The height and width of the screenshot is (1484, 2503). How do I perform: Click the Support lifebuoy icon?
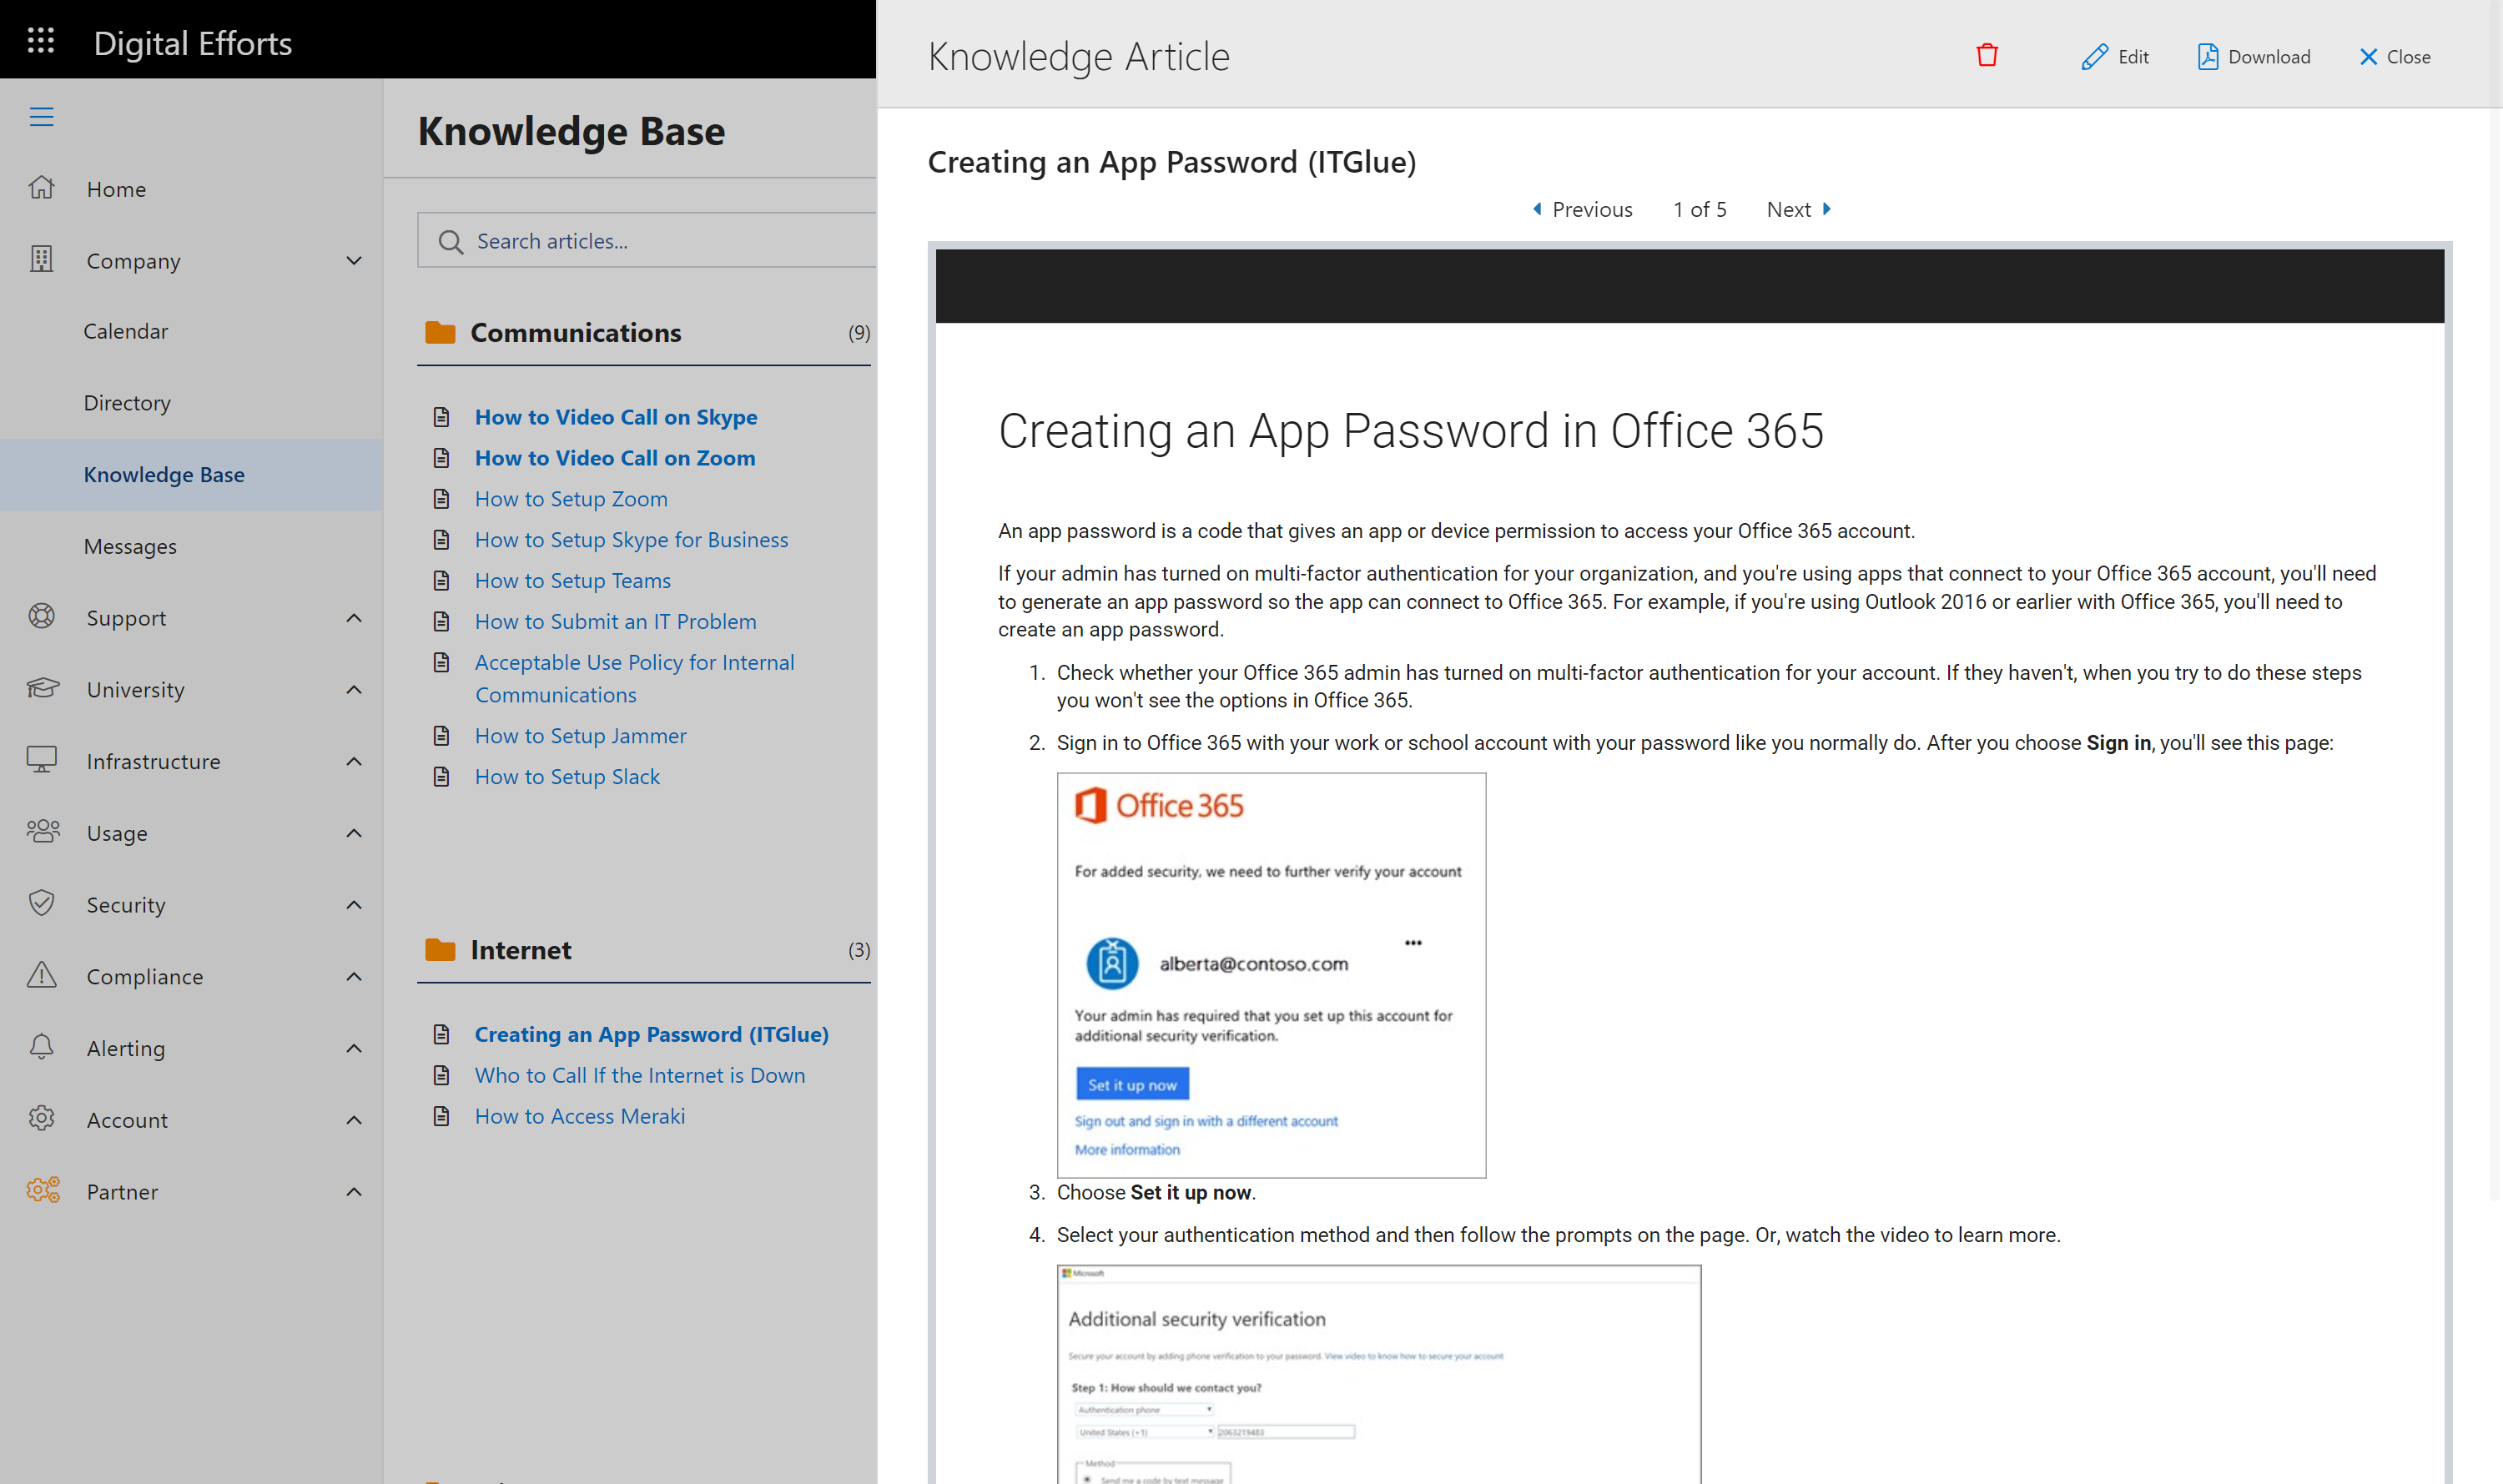41,617
